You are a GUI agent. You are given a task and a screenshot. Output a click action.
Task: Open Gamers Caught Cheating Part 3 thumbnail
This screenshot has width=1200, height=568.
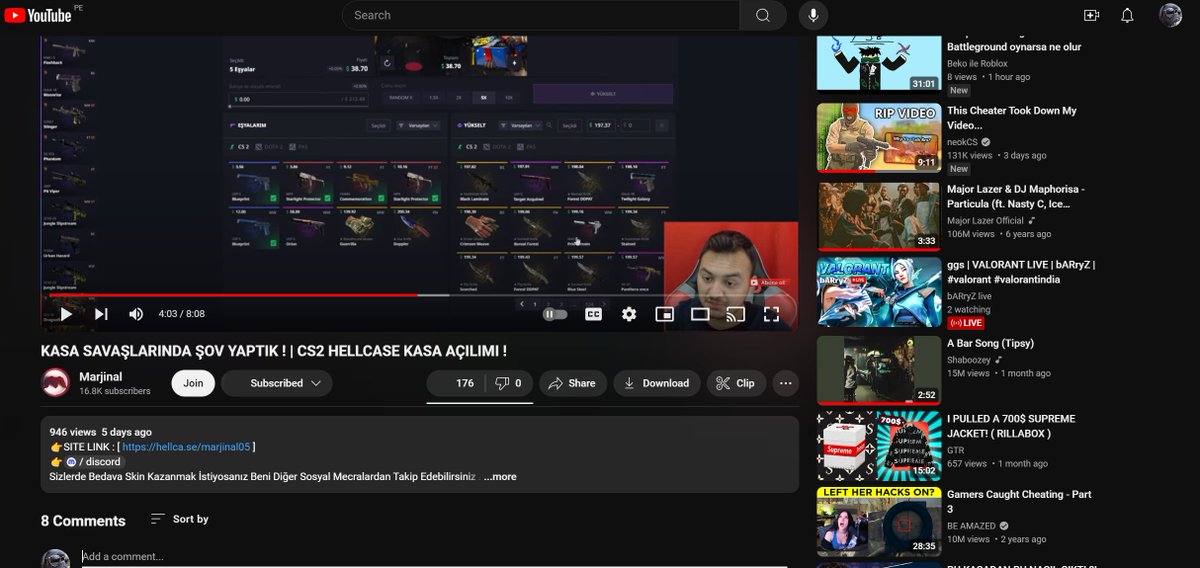879,521
